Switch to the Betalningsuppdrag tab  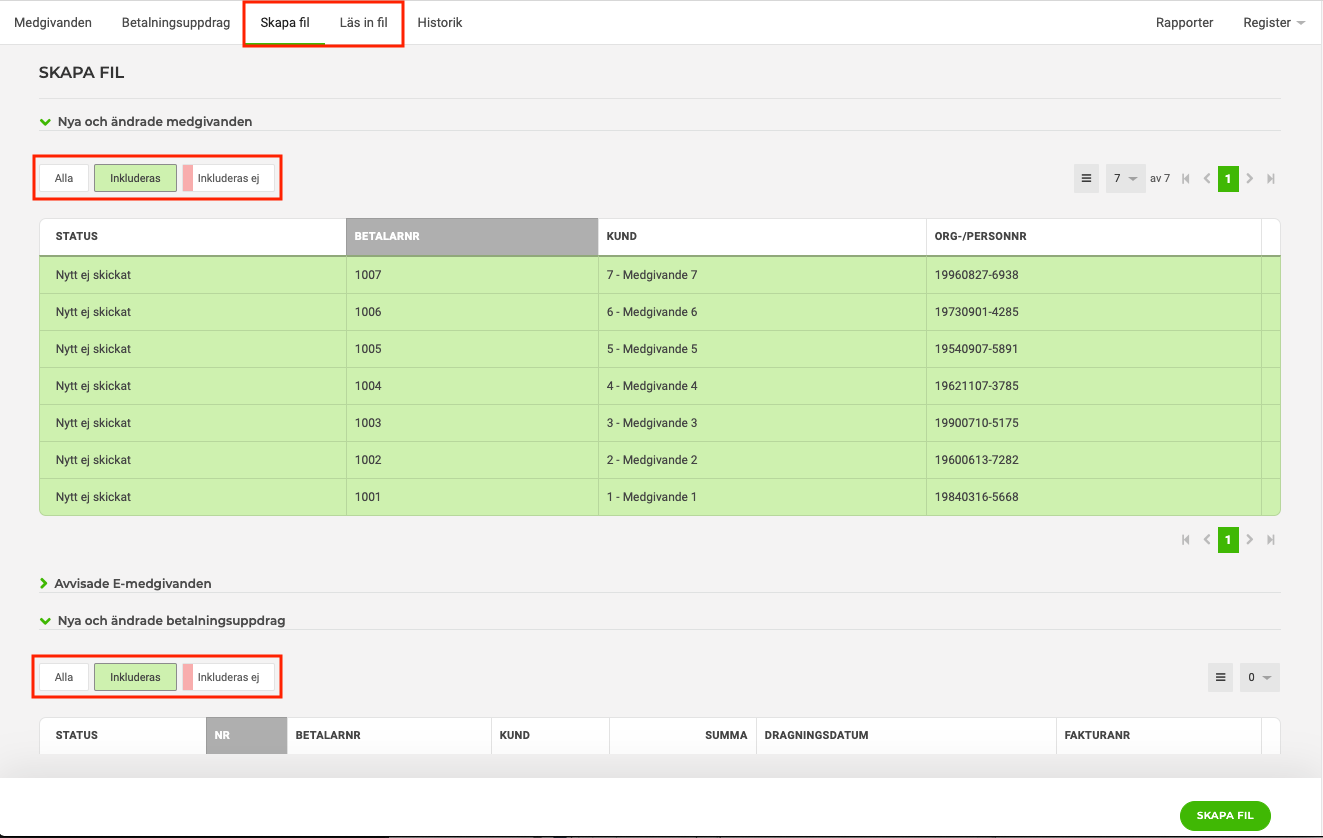175,22
